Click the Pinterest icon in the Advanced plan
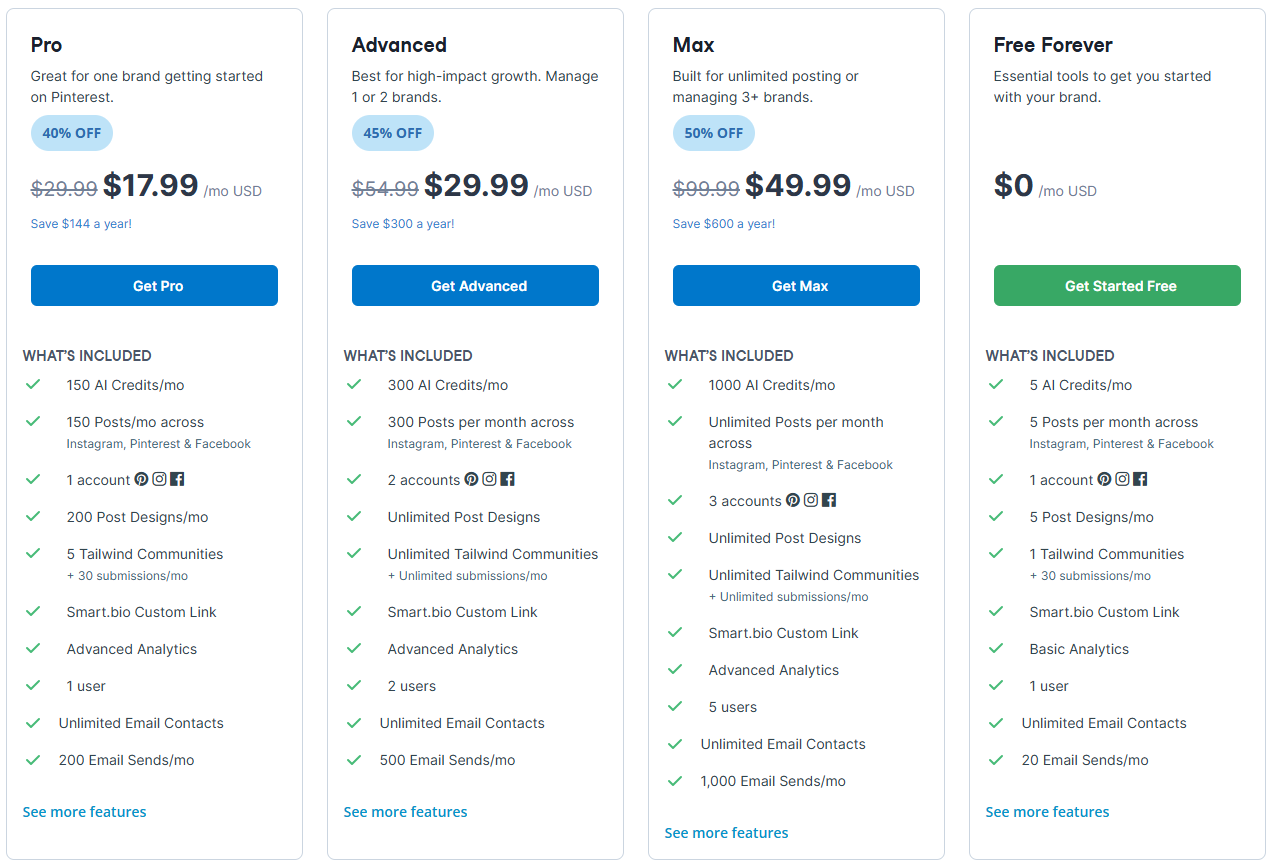The image size is (1271, 865). (x=473, y=479)
